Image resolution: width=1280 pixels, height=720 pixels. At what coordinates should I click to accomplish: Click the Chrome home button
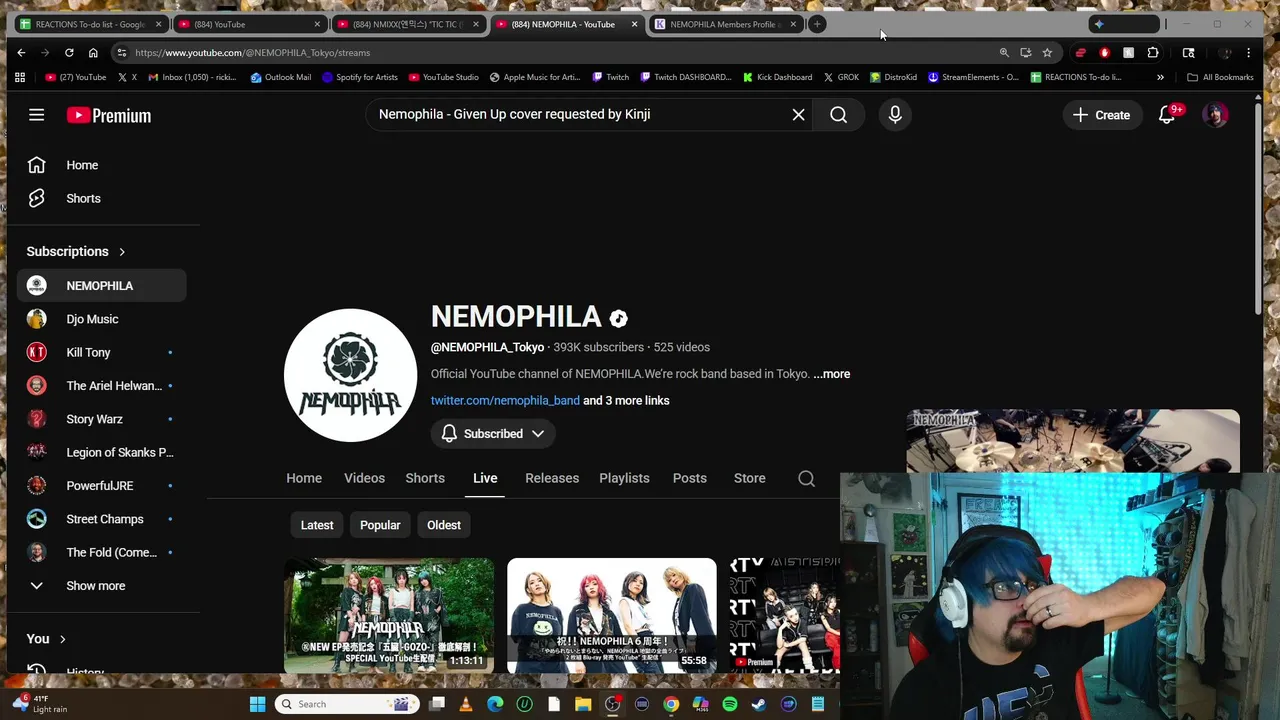93,52
